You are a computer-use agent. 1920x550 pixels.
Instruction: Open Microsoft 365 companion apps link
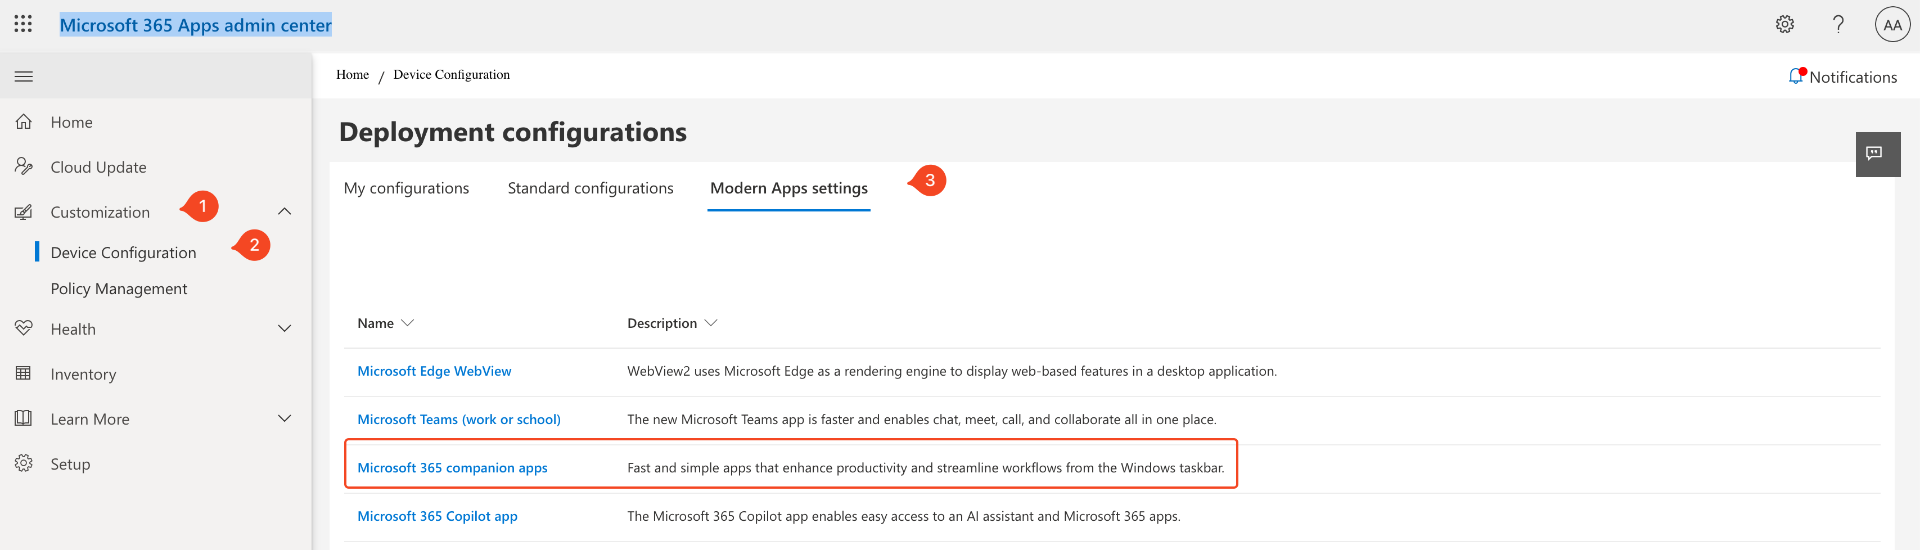[452, 468]
